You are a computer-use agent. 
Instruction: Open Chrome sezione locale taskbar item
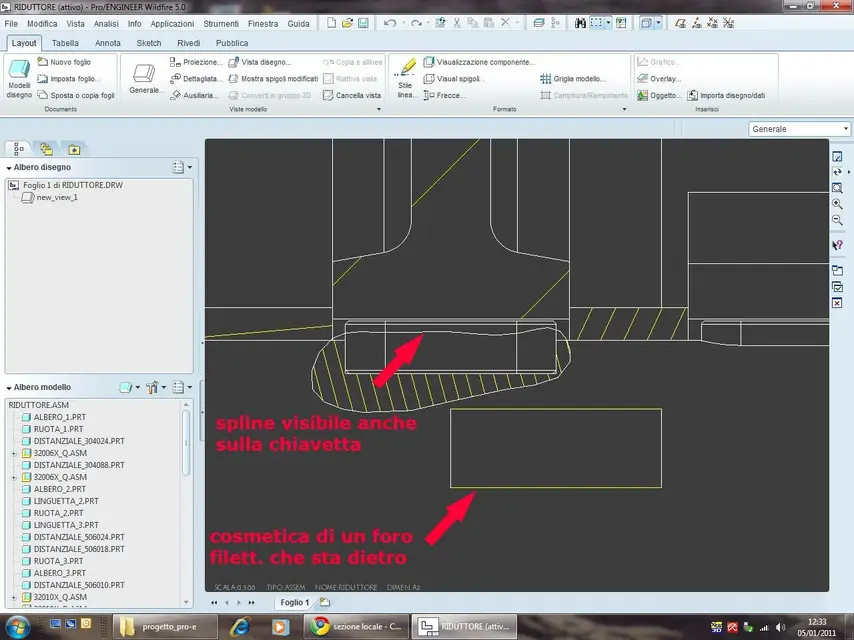(x=356, y=627)
